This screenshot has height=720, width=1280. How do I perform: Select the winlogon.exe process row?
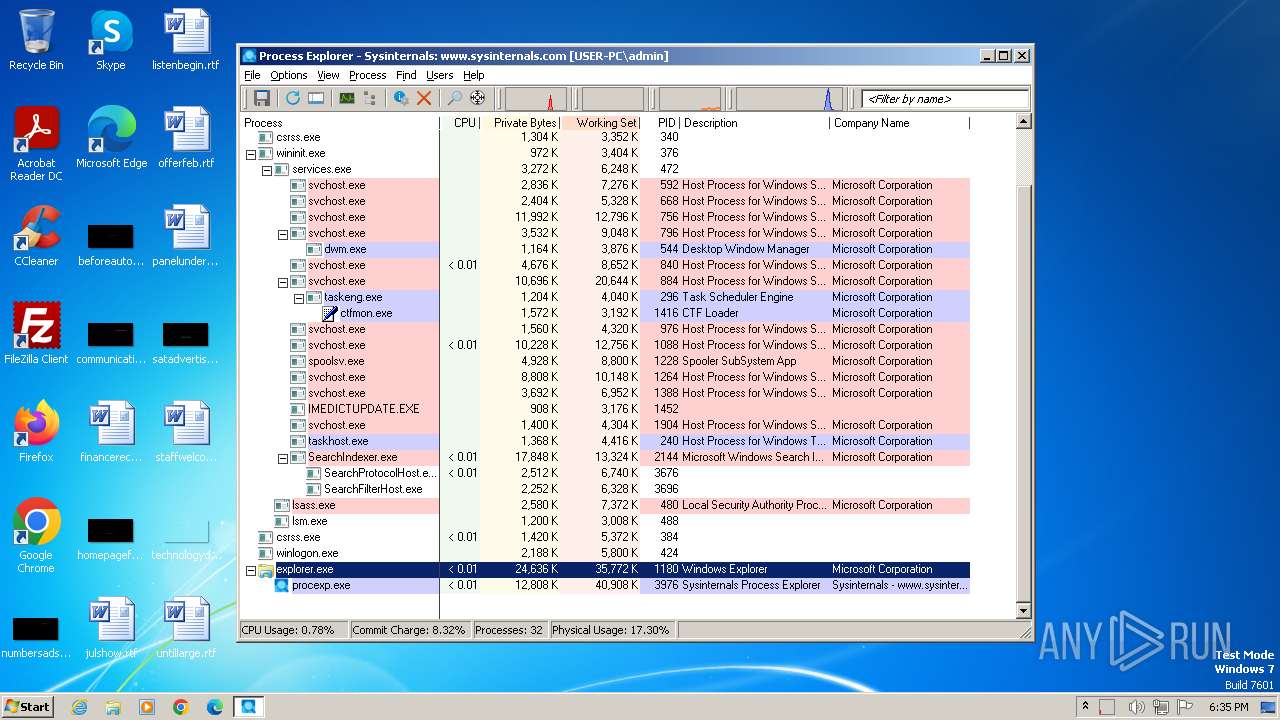point(605,554)
